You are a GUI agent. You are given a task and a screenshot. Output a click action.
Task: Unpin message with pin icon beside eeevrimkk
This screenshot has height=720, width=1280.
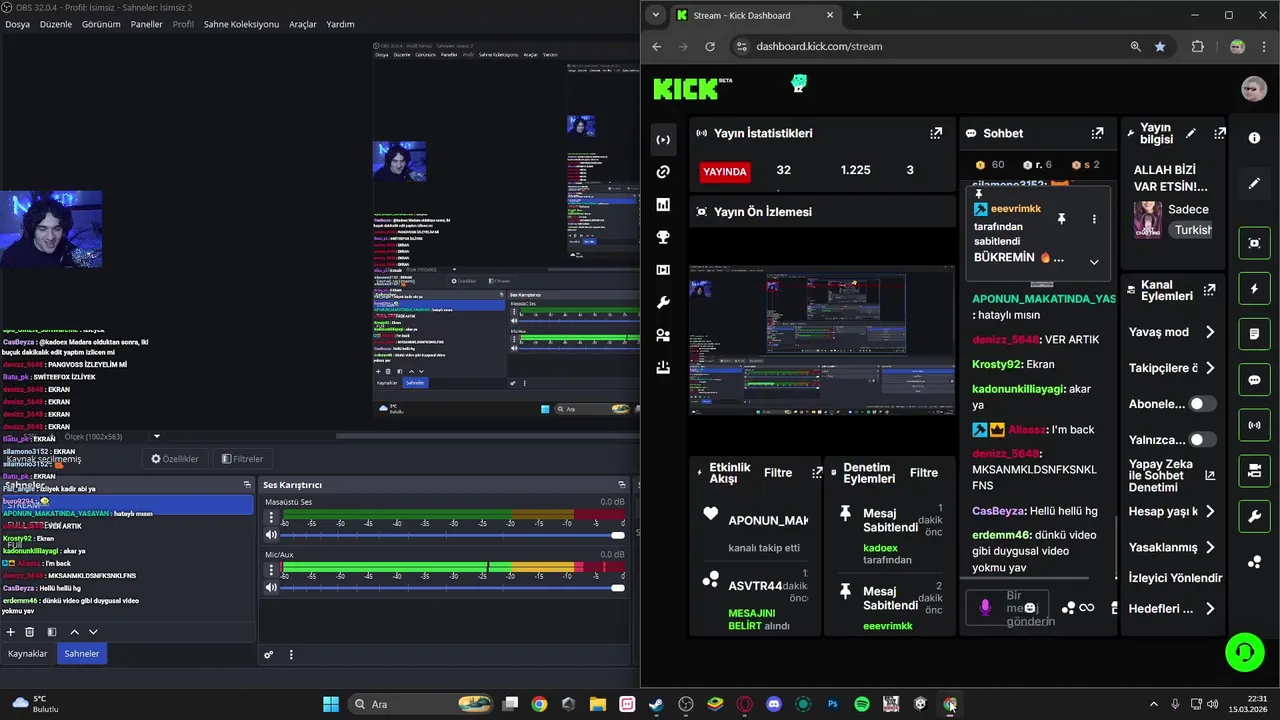coord(1061,218)
